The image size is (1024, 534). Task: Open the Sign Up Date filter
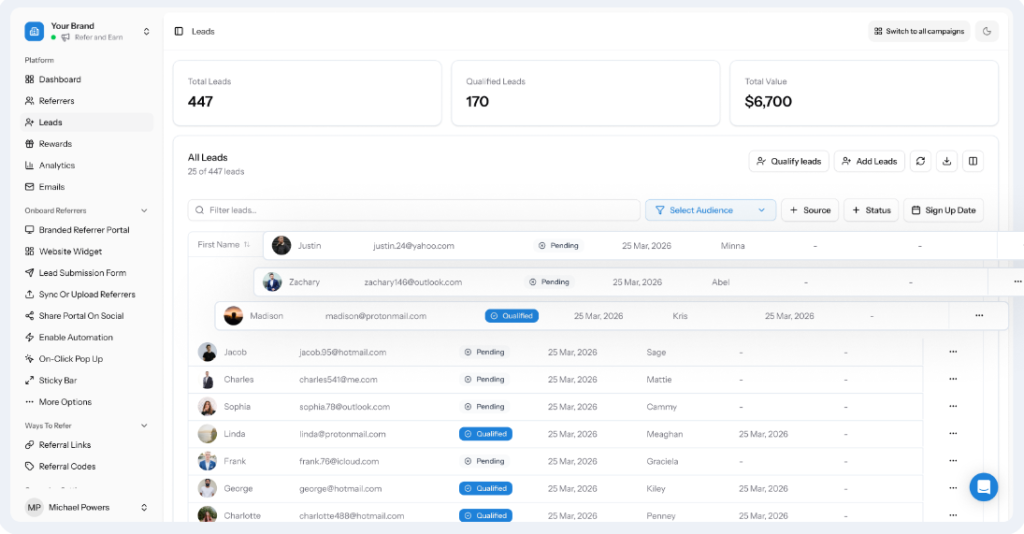(944, 210)
